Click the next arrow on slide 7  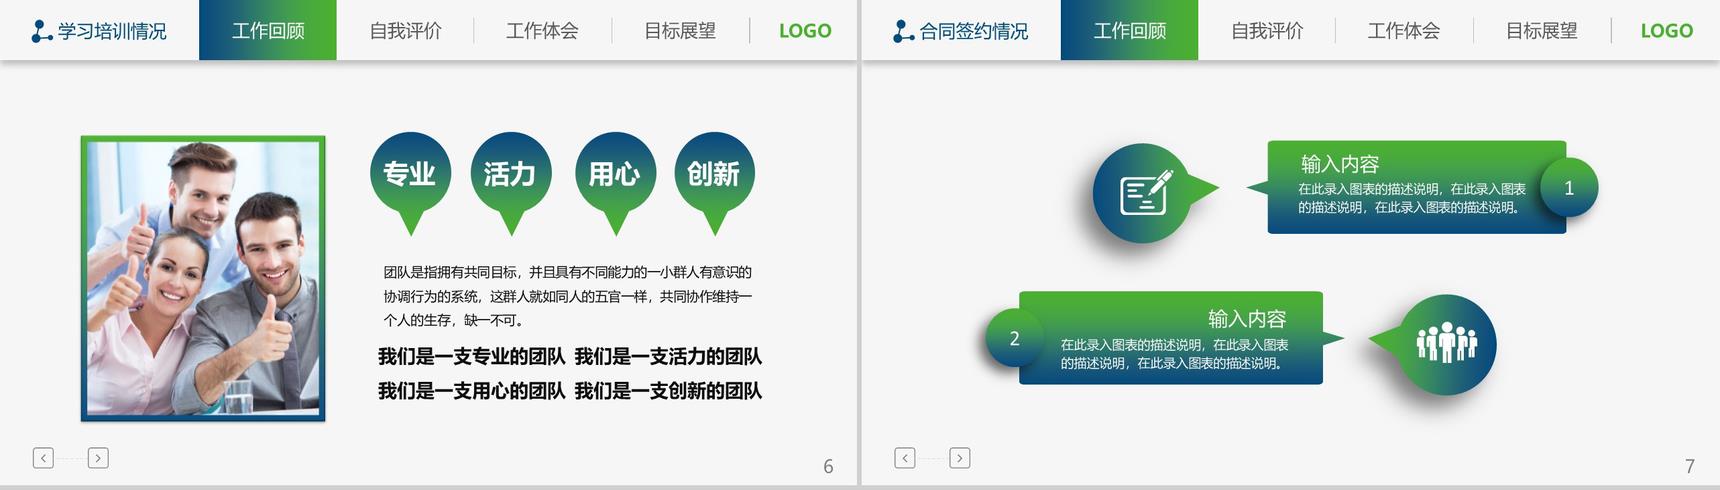click(x=960, y=458)
